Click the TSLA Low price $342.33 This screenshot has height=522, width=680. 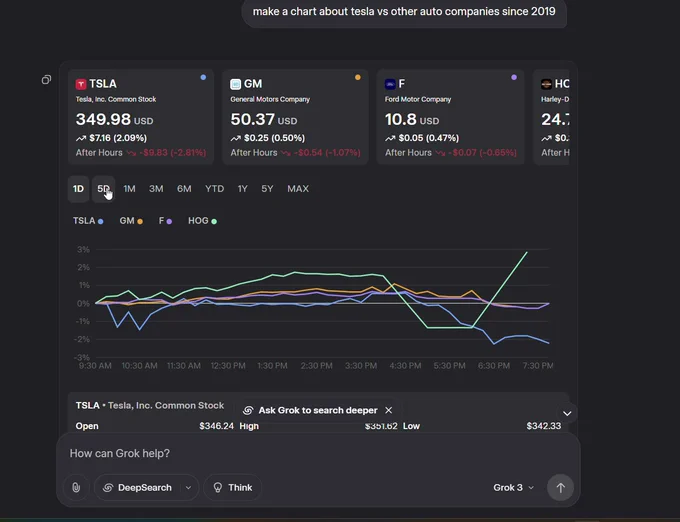tap(543, 426)
